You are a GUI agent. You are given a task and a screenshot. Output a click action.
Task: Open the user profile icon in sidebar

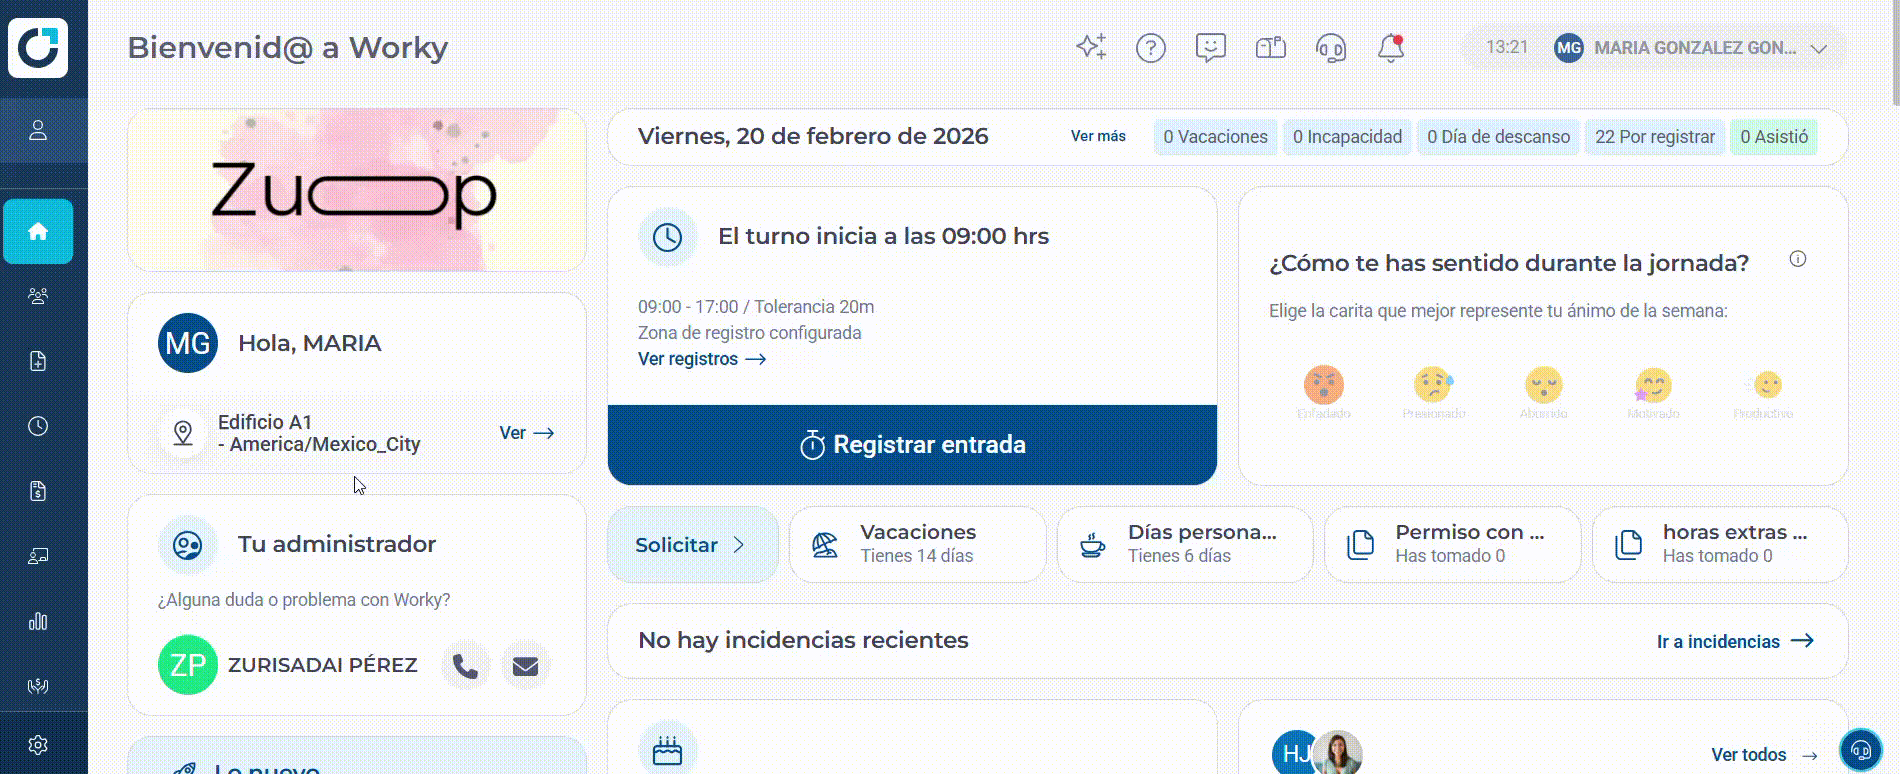click(x=38, y=130)
